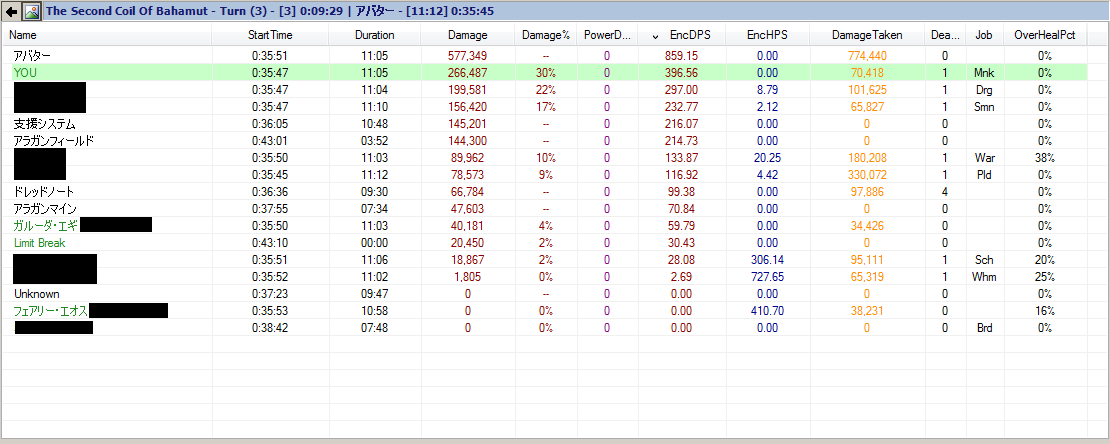
Task: Sort by EncHPS column header
Action: click(x=767, y=35)
